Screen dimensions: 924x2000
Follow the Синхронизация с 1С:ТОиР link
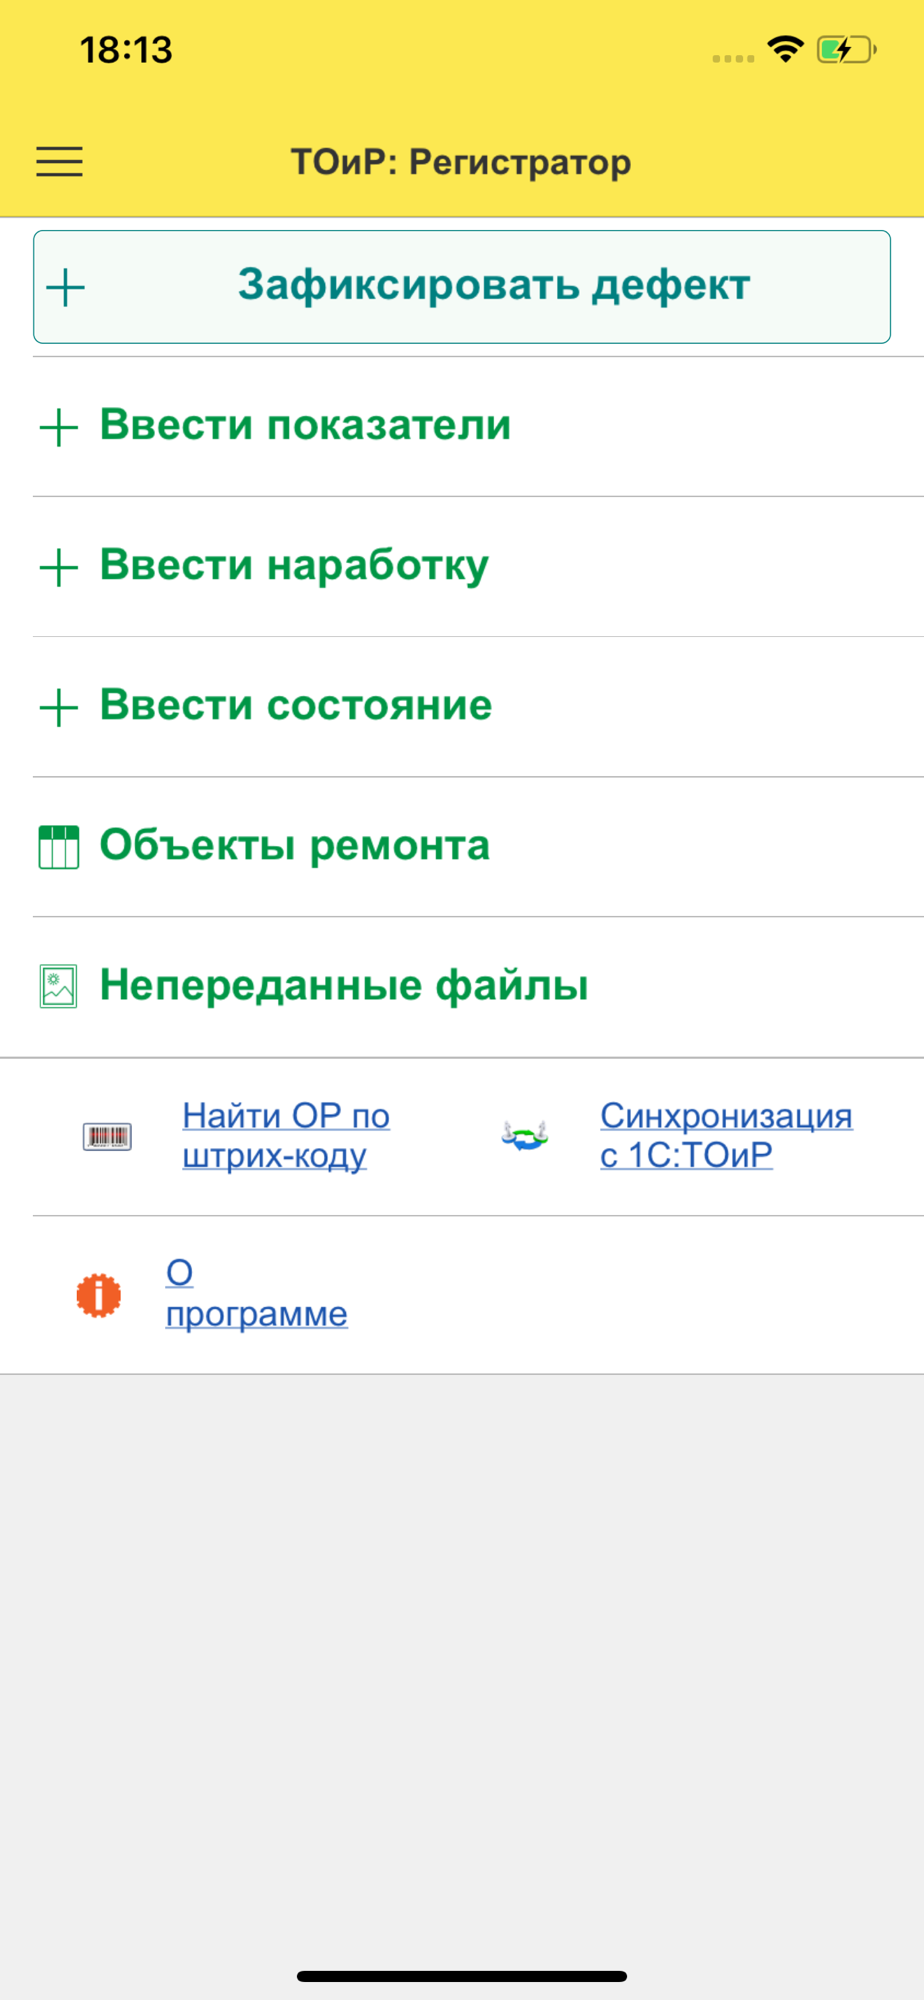click(x=726, y=1135)
